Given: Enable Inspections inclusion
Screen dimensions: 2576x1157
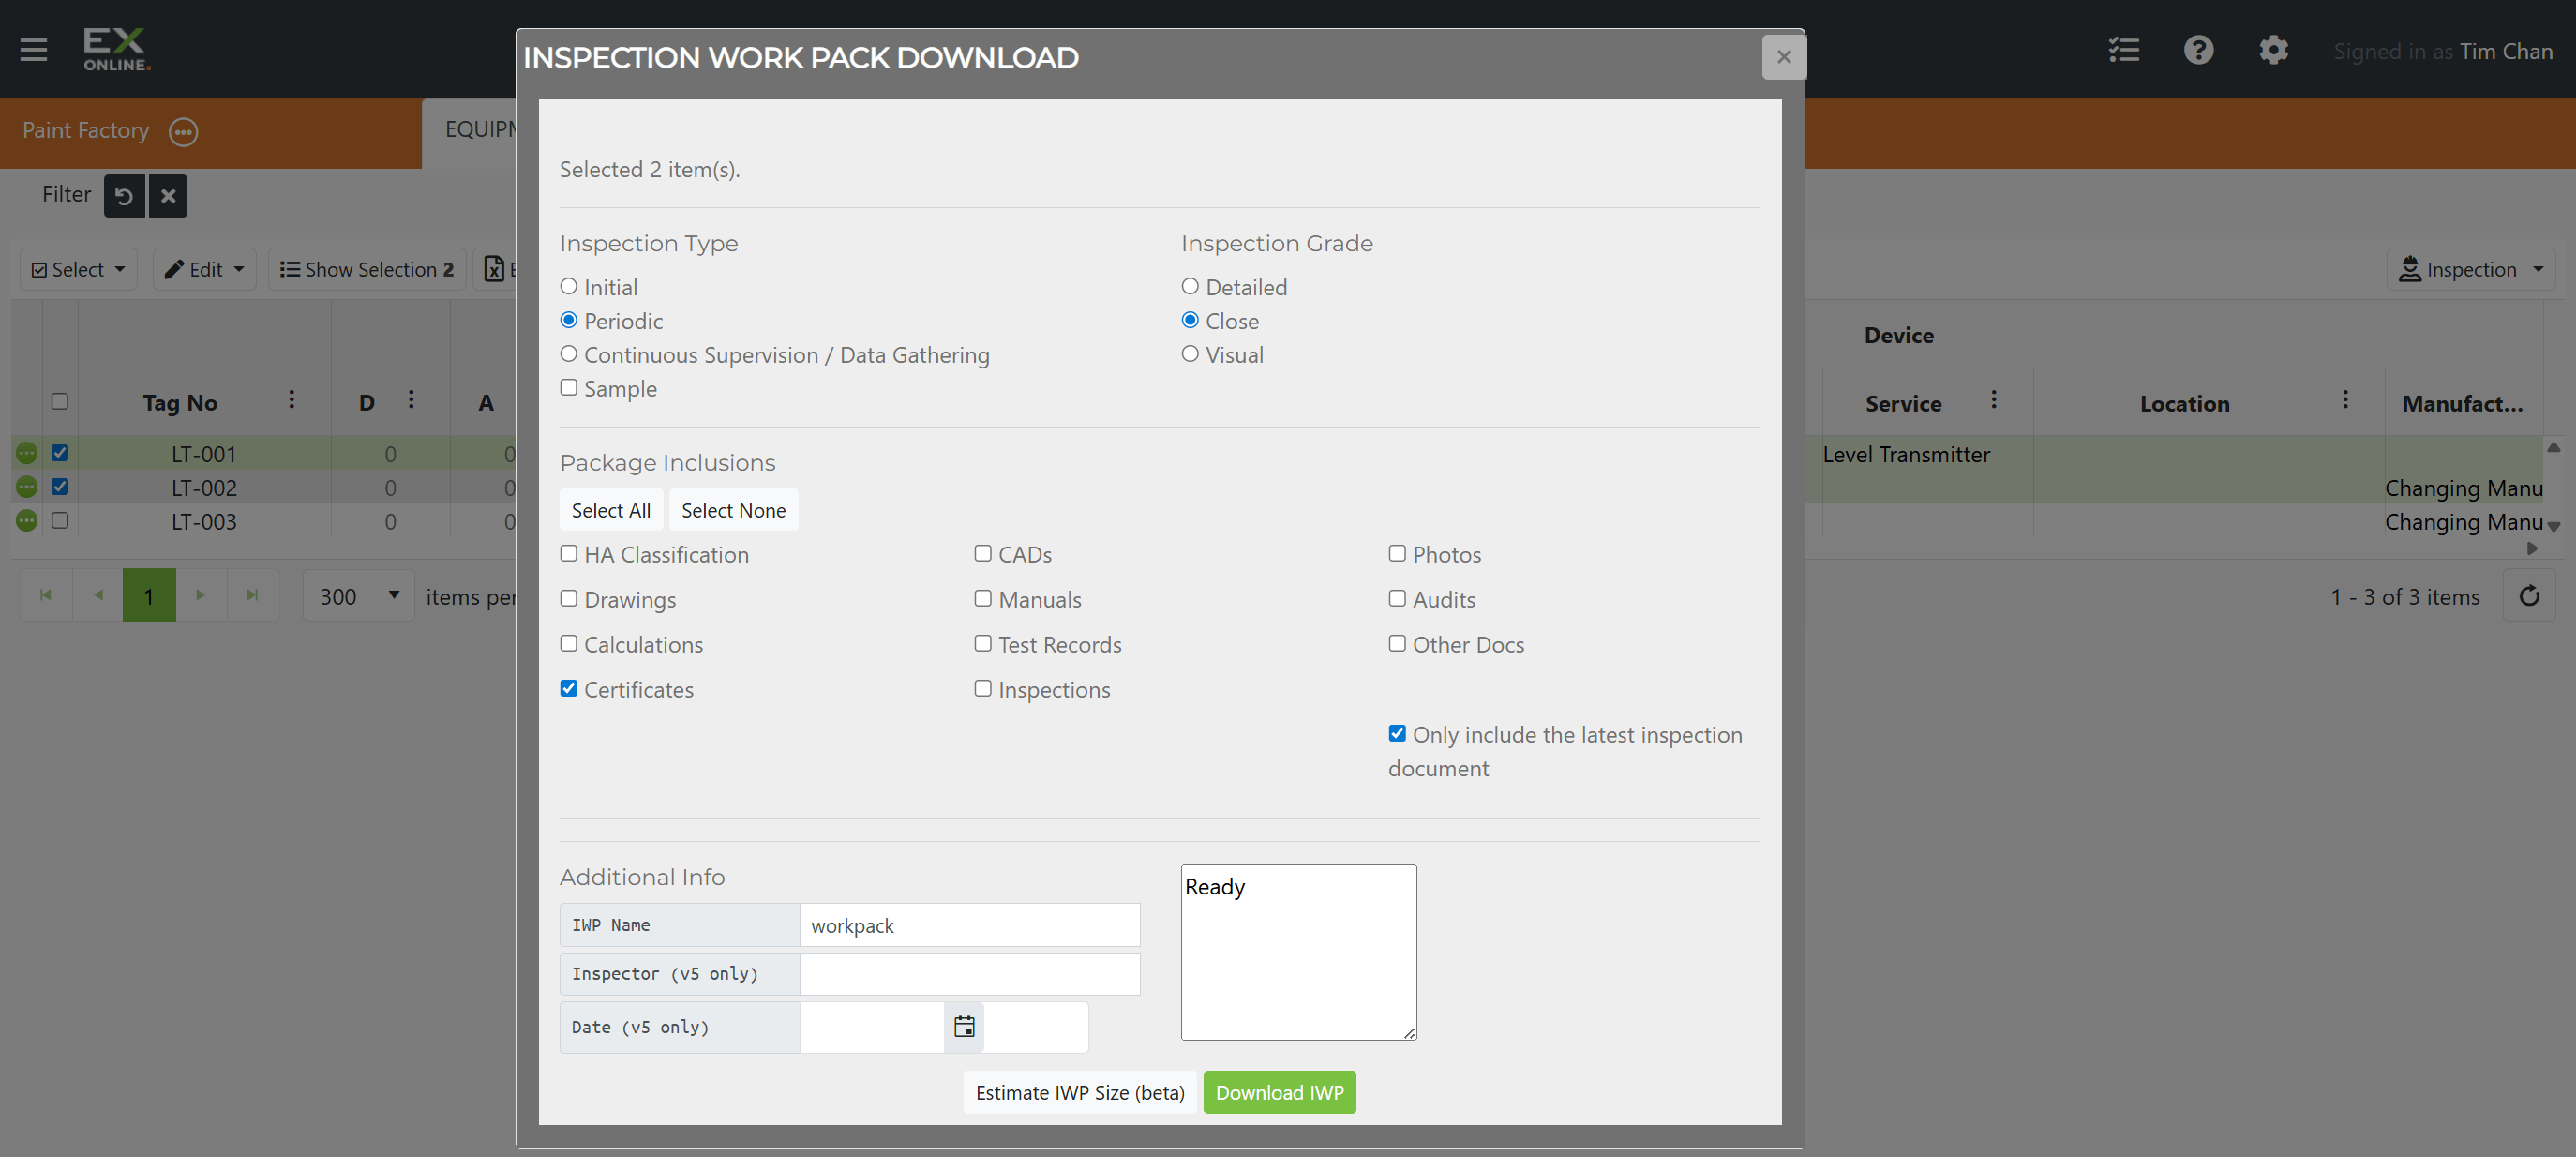Looking at the screenshot, I should (983, 688).
